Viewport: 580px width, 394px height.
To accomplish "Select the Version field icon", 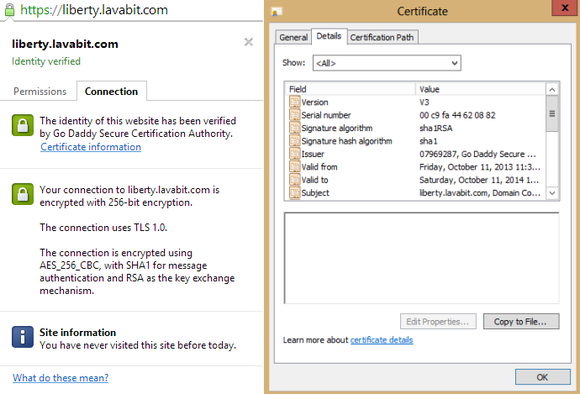I will click(294, 102).
